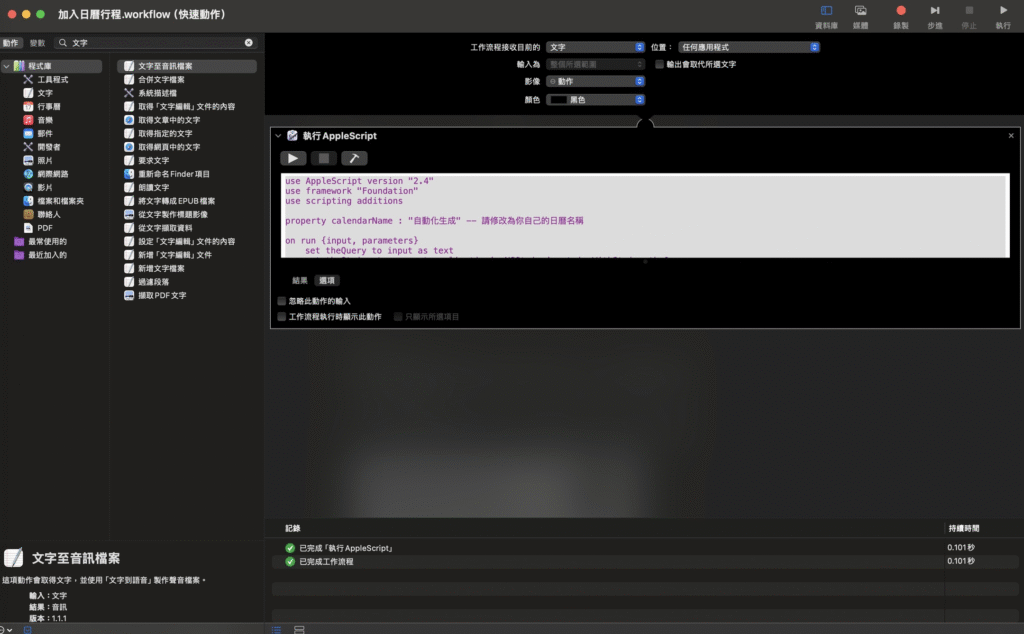Image resolution: width=1024 pixels, height=634 pixels.
Task: Click the 持續時間 column header
Action: (x=963, y=528)
